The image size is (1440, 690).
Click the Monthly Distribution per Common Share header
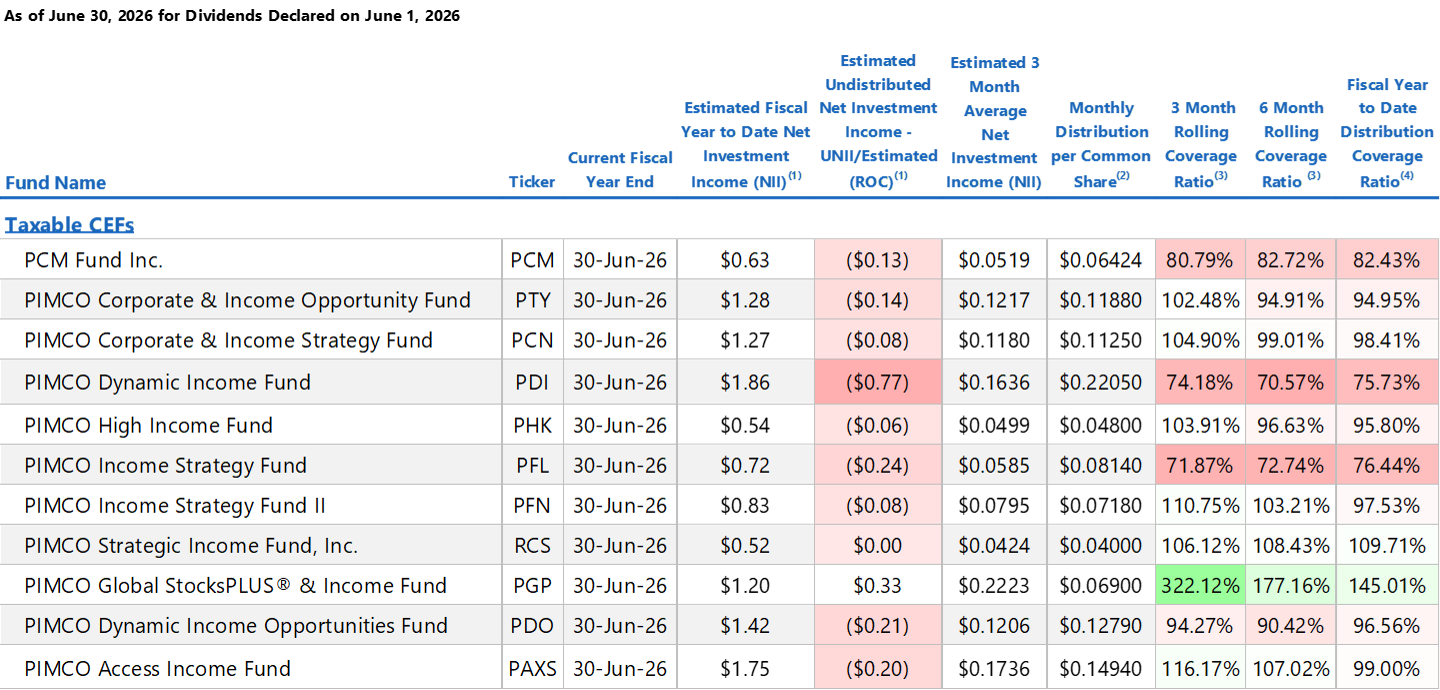[1101, 144]
